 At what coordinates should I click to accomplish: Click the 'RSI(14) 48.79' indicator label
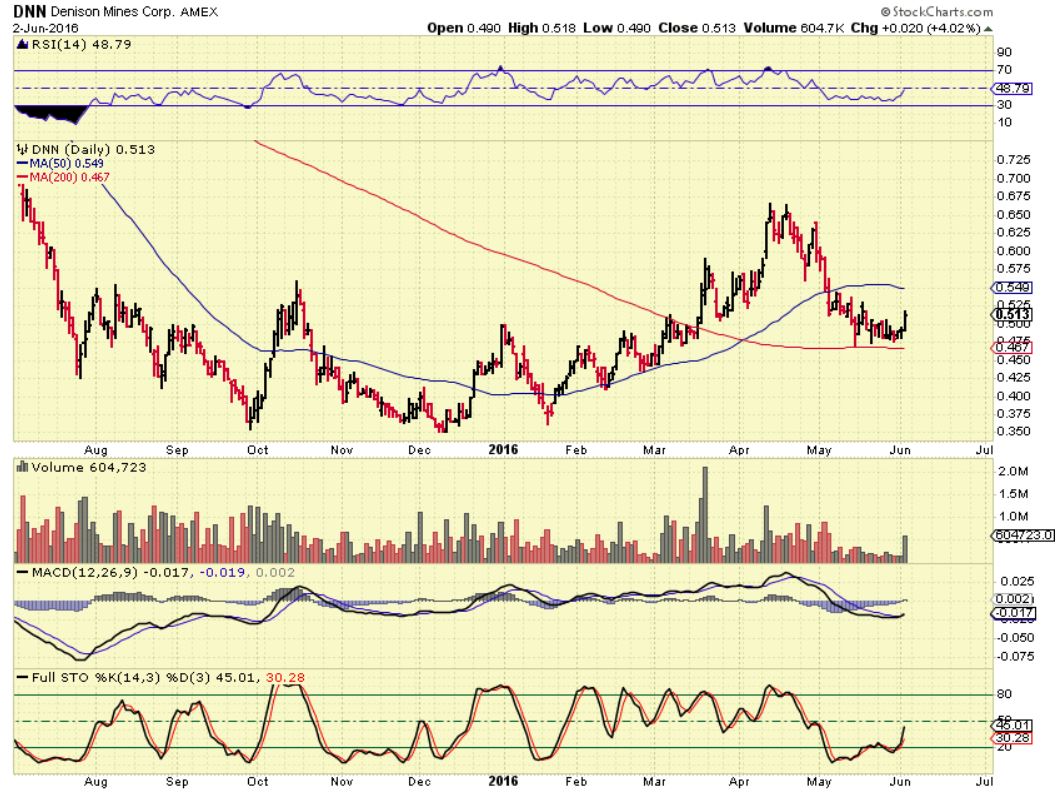click(x=81, y=45)
